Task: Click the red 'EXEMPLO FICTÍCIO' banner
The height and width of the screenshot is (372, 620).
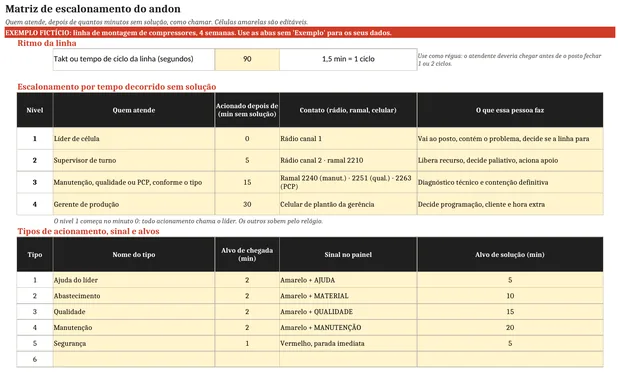Action: pos(310,33)
